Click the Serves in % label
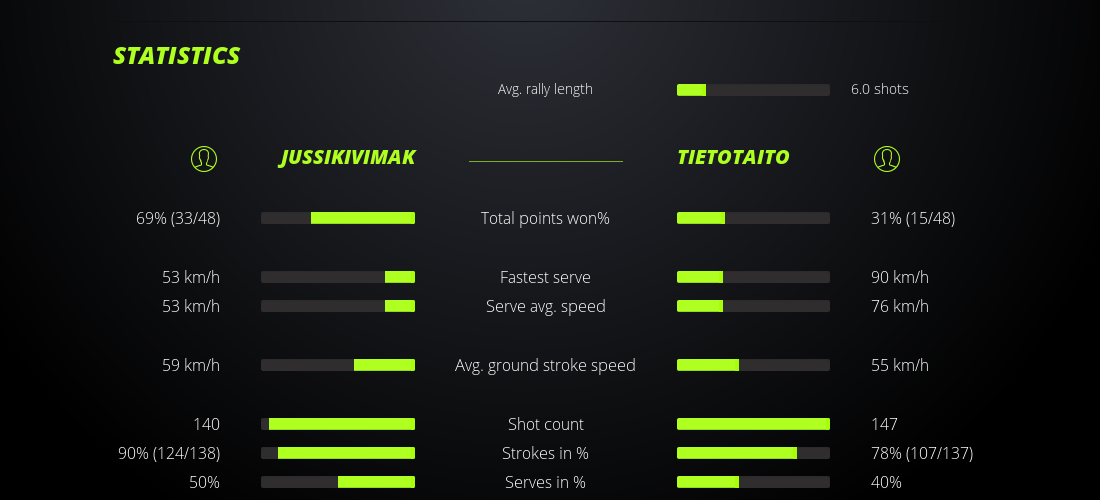1100x500 pixels. (x=545, y=482)
